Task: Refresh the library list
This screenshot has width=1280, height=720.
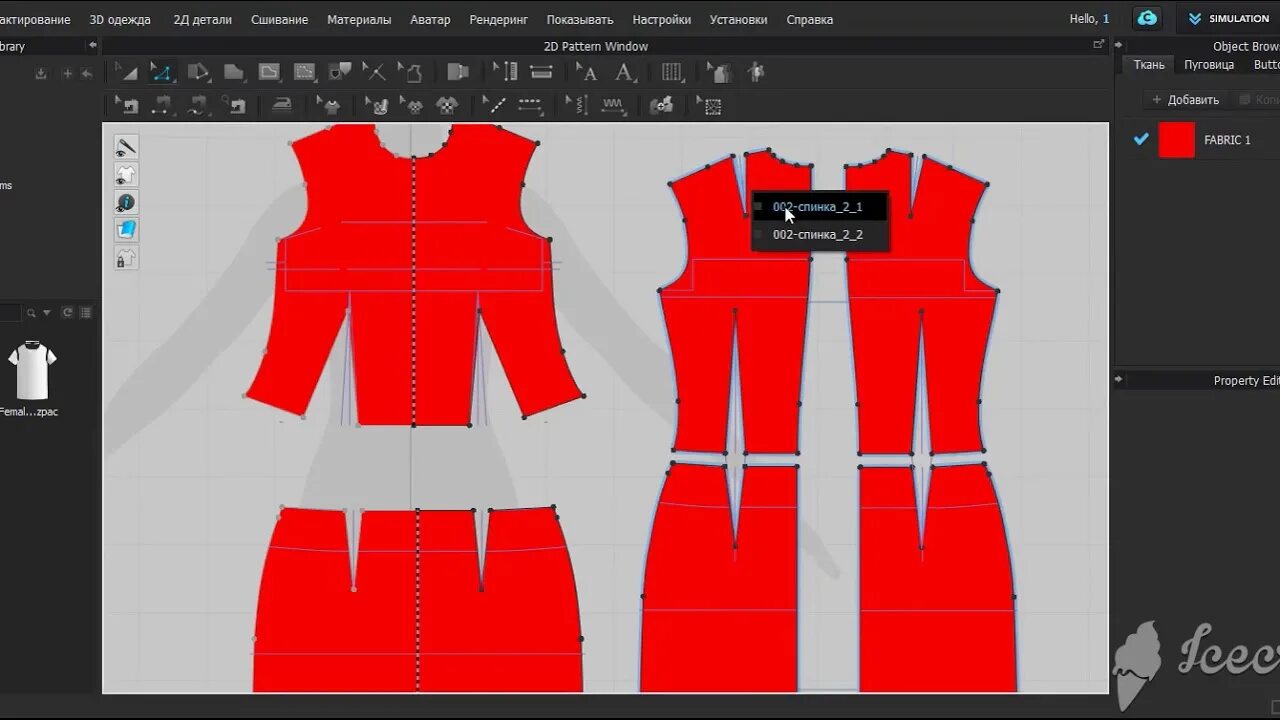Action: (68, 313)
